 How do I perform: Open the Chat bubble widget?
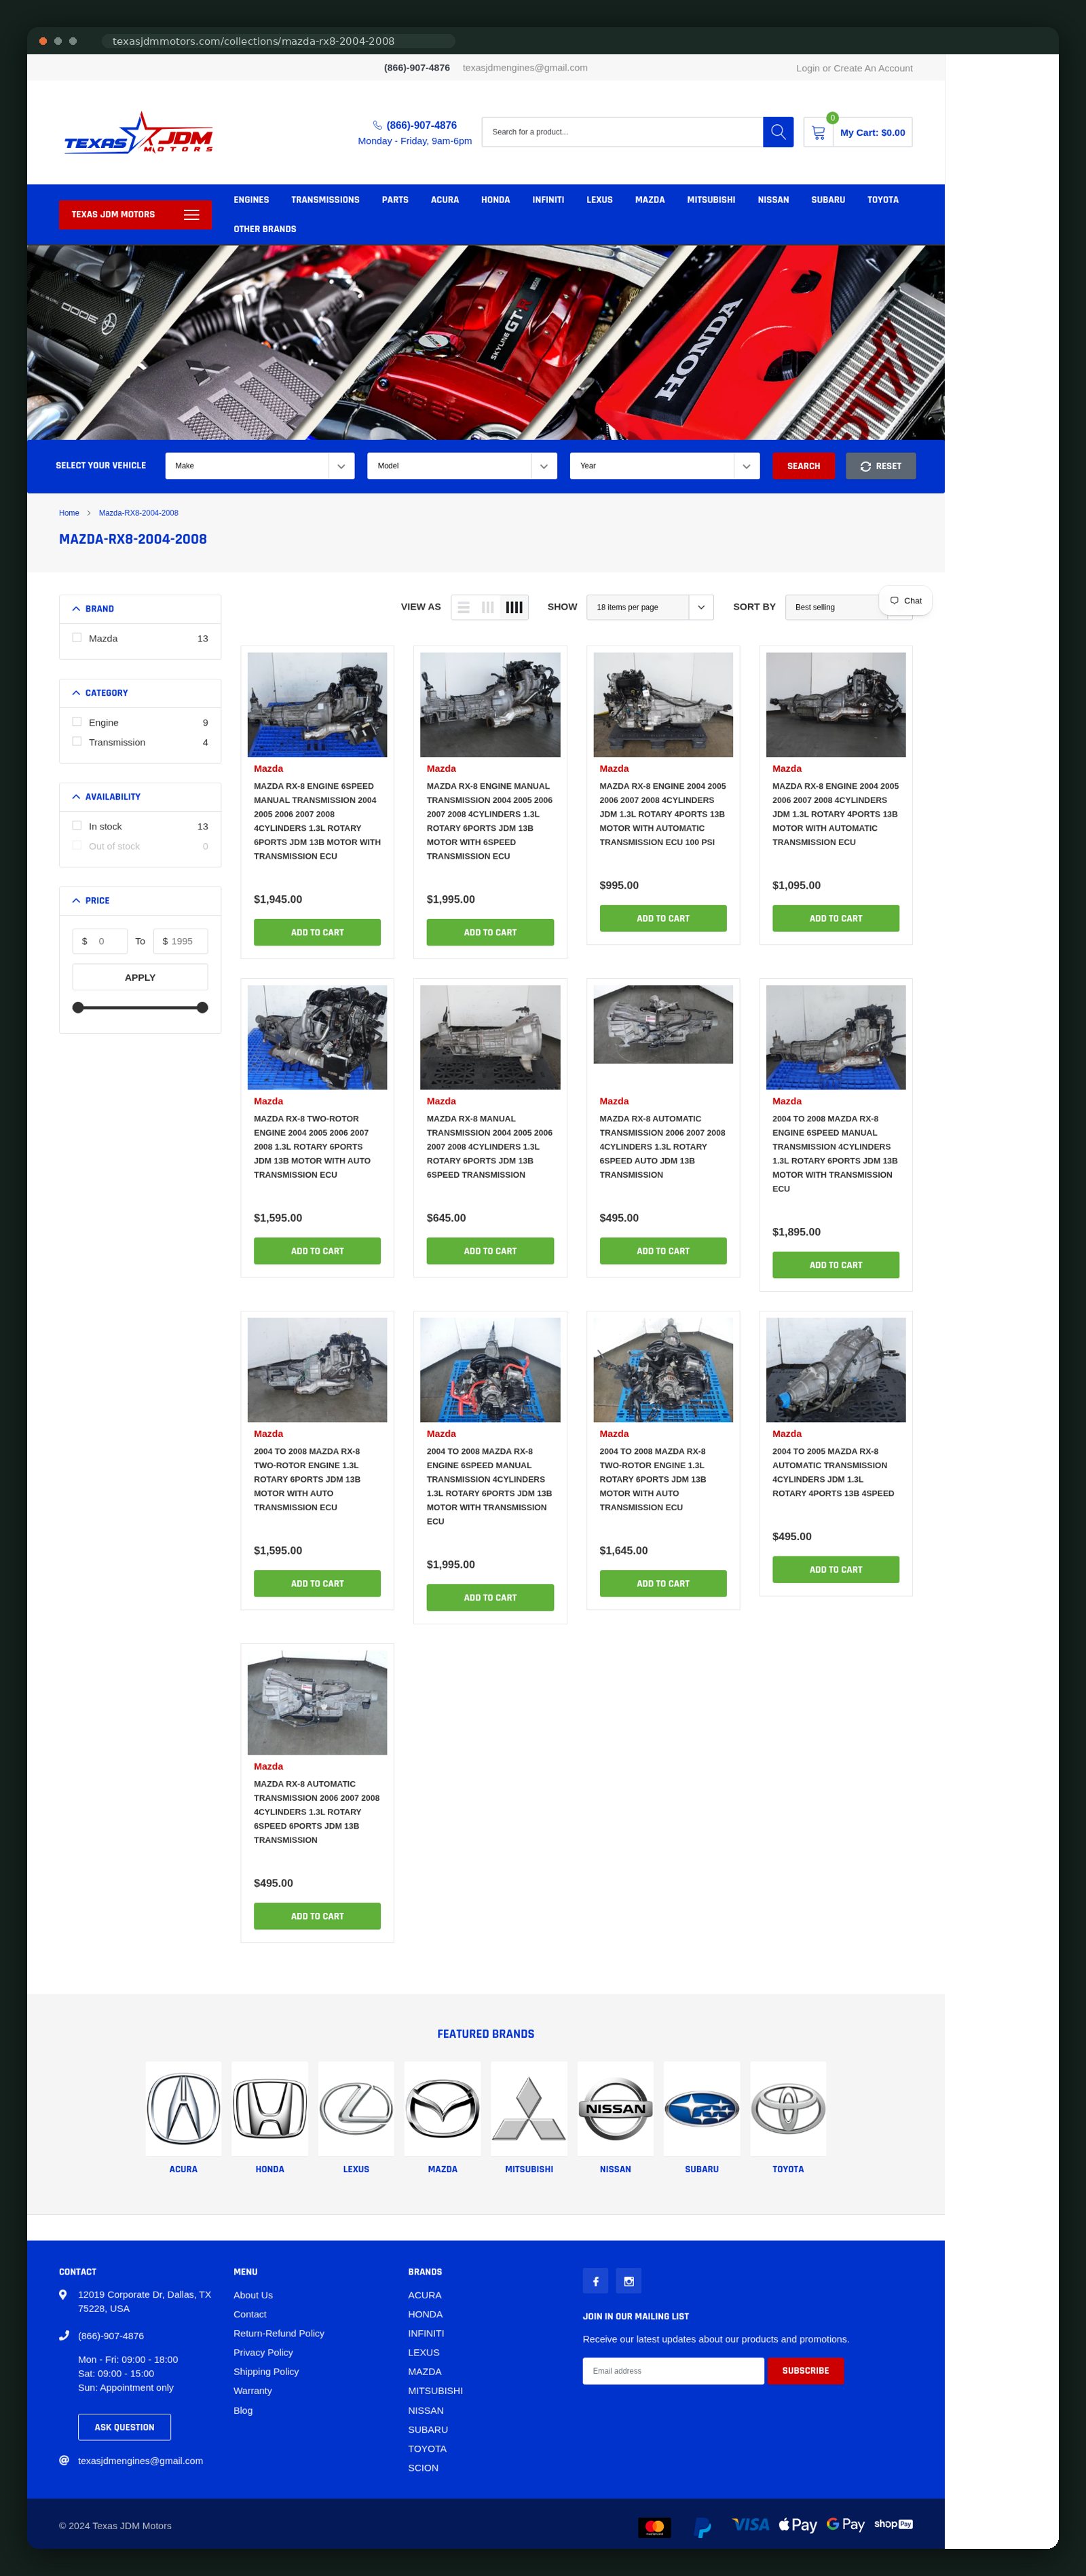(x=905, y=601)
